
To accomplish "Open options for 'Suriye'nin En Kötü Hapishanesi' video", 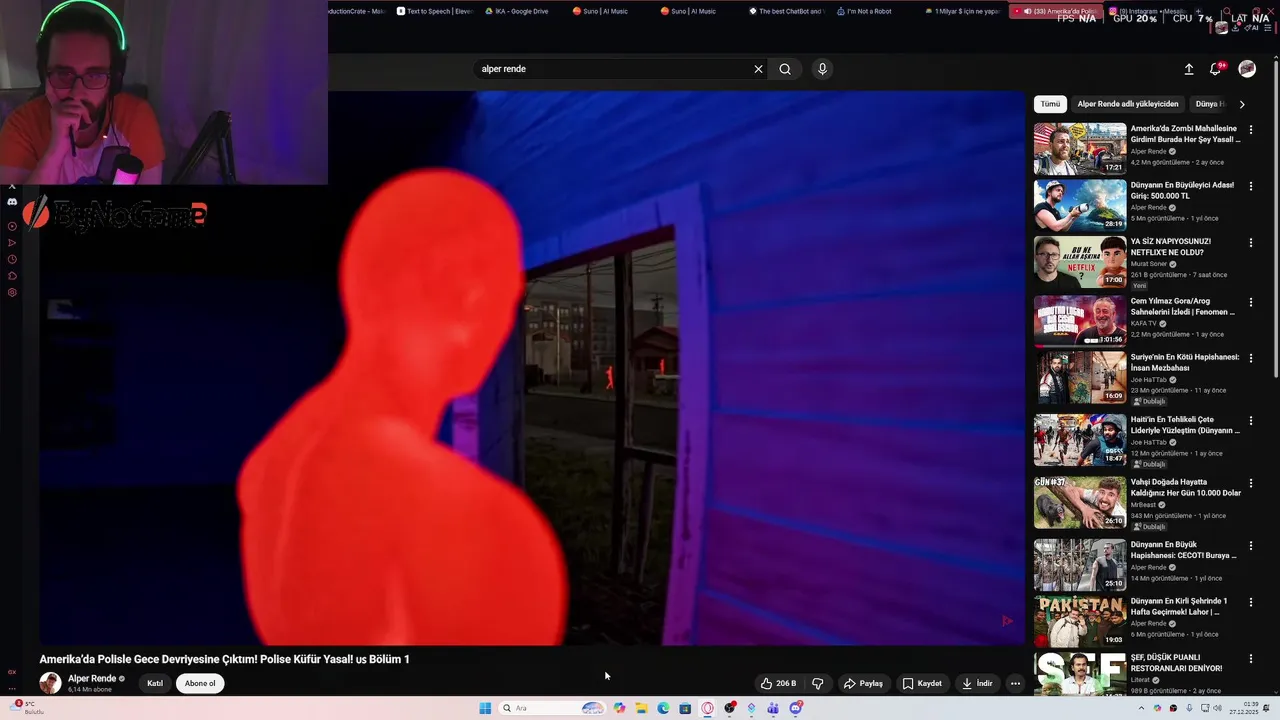I will pyautogui.click(x=1251, y=358).
